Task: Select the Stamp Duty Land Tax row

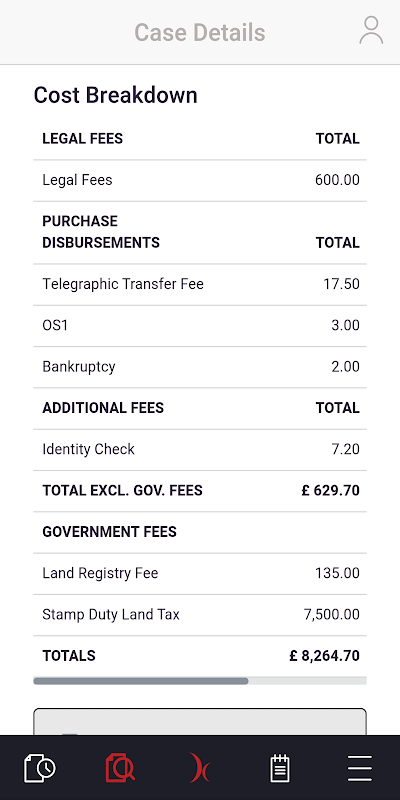Action: [200, 615]
